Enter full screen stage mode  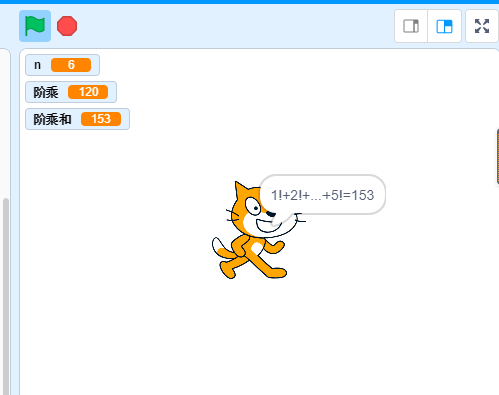coord(482,26)
